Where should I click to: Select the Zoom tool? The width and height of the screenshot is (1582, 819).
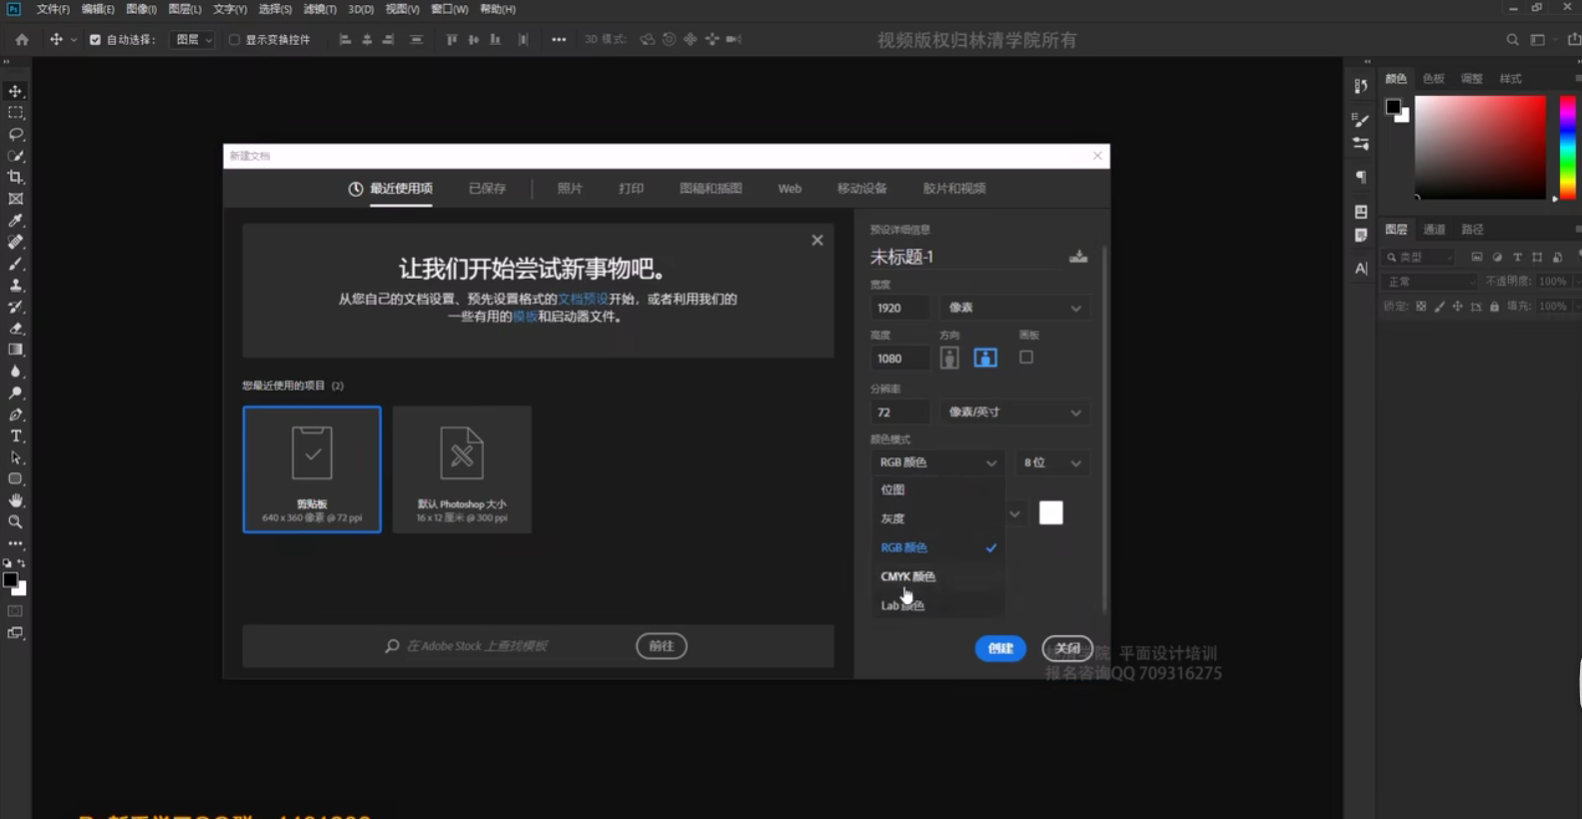click(x=16, y=522)
